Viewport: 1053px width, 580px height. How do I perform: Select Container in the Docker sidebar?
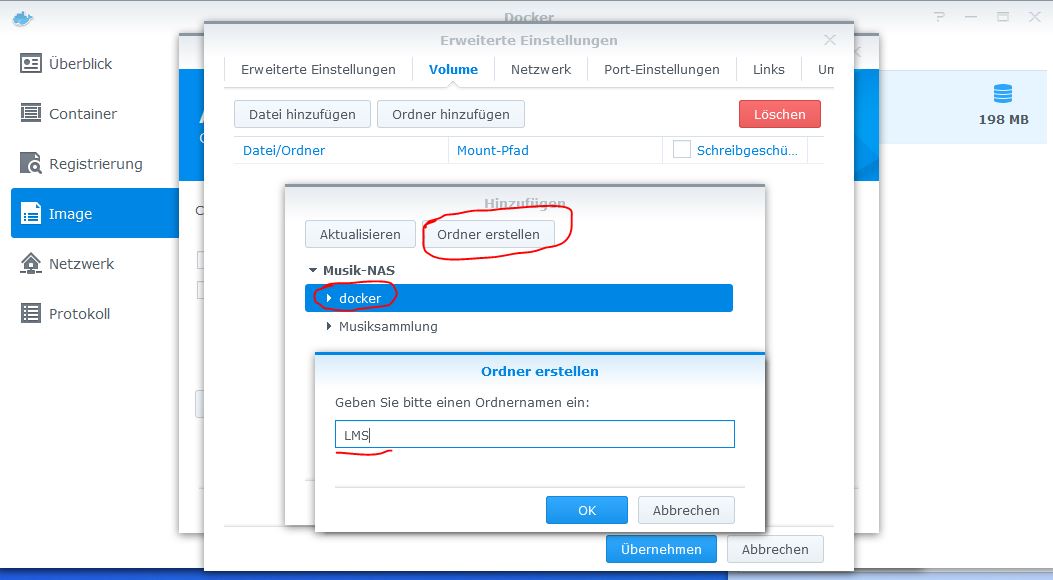point(80,113)
